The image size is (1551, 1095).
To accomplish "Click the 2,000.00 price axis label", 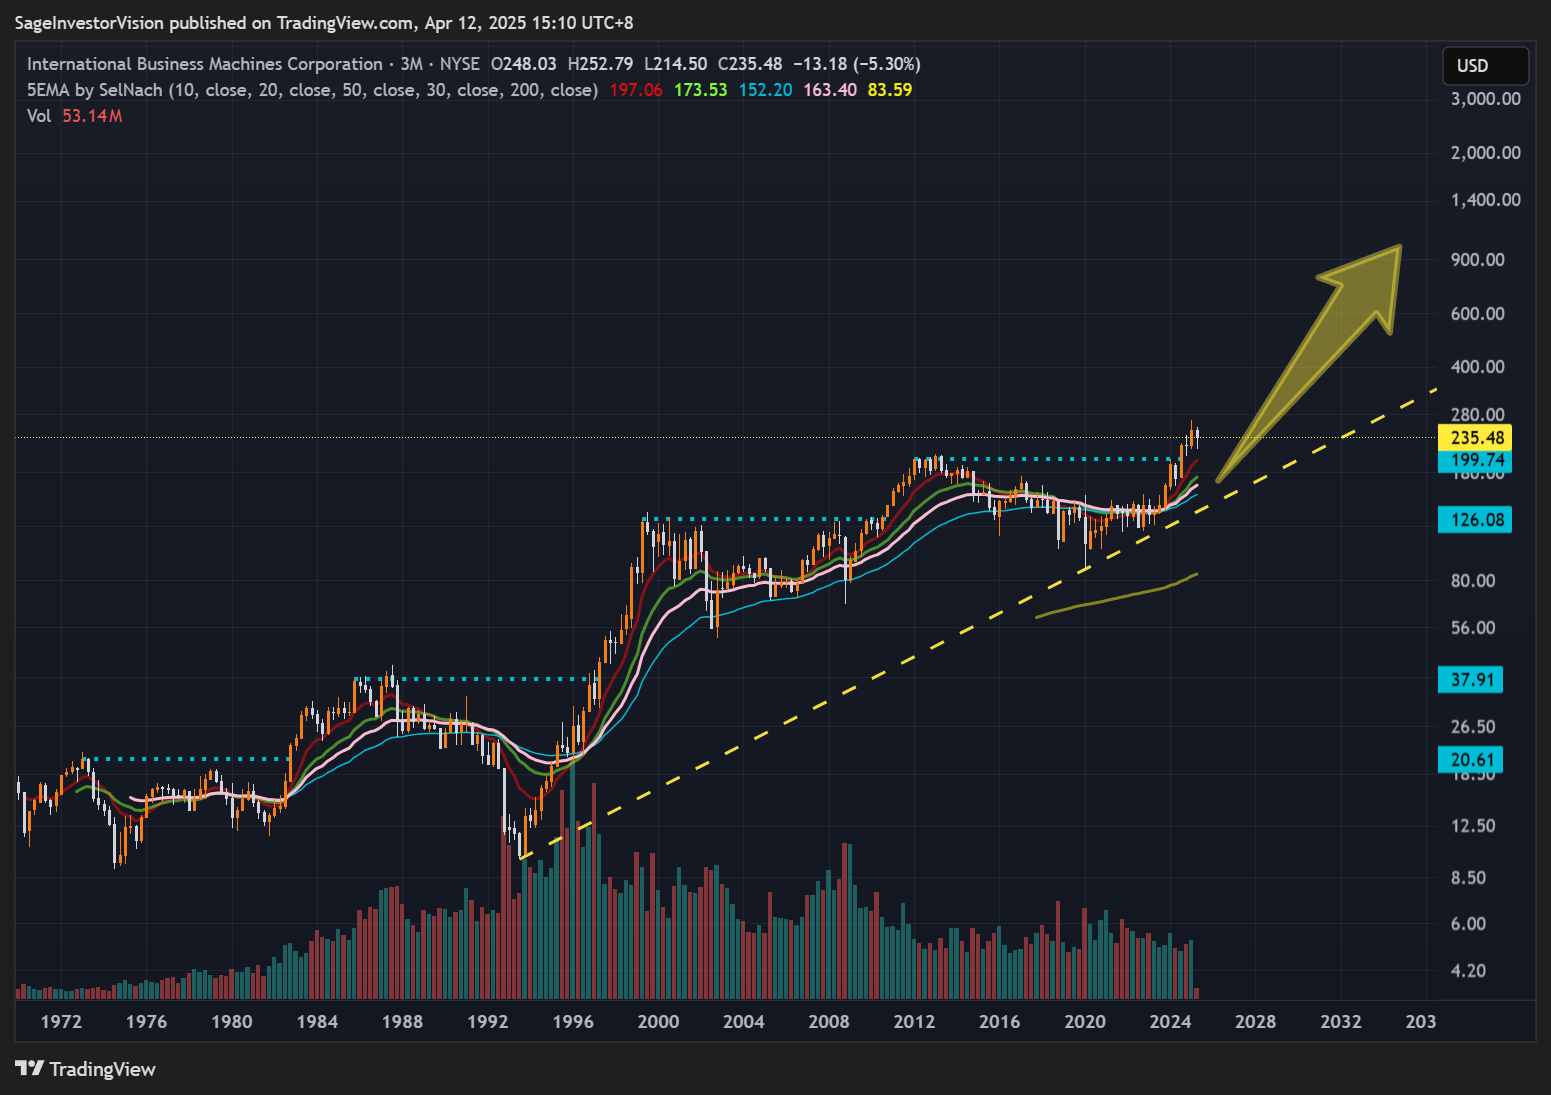I will [1486, 153].
